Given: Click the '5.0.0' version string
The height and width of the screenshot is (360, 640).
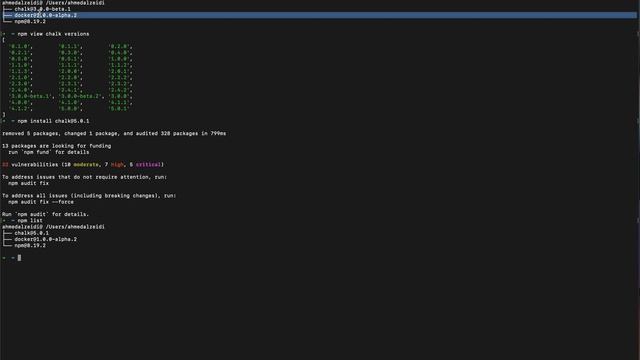Looking at the screenshot, I should click(70, 109).
